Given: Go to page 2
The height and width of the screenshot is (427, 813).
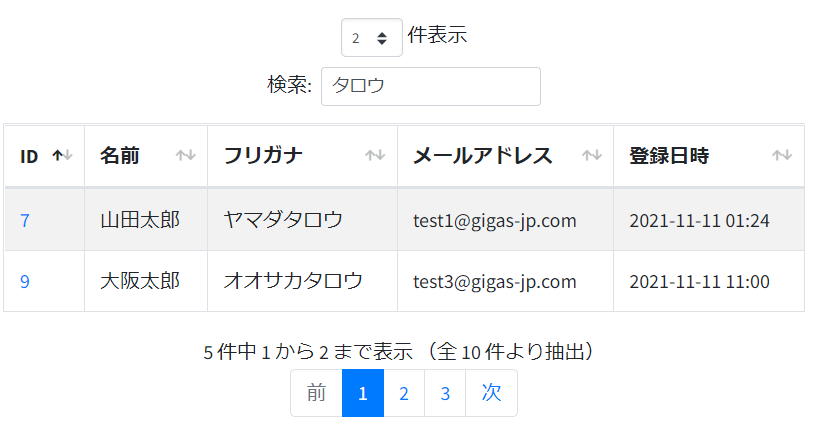Looking at the screenshot, I should [x=404, y=393].
